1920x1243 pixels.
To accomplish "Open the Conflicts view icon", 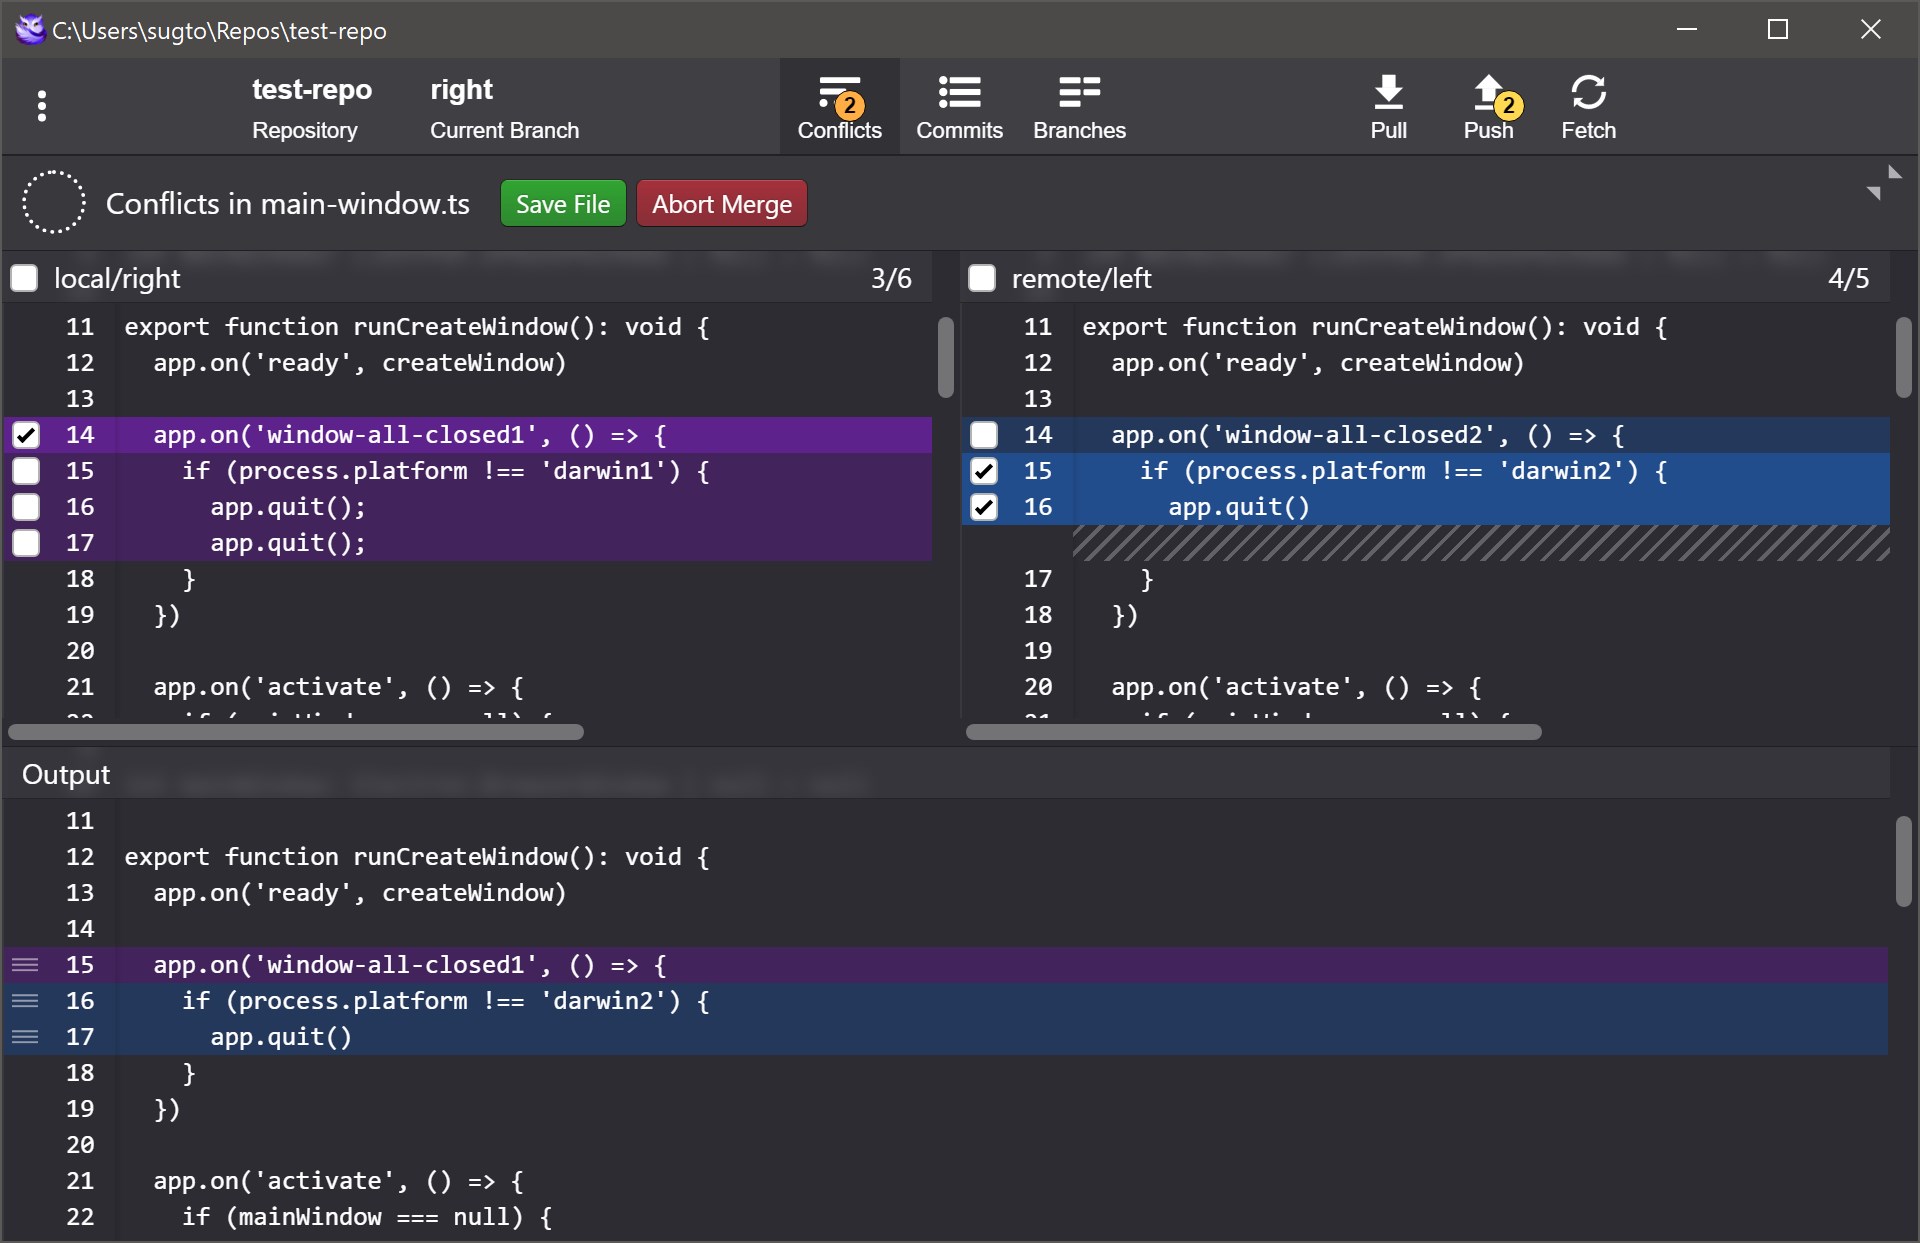I will [x=839, y=93].
